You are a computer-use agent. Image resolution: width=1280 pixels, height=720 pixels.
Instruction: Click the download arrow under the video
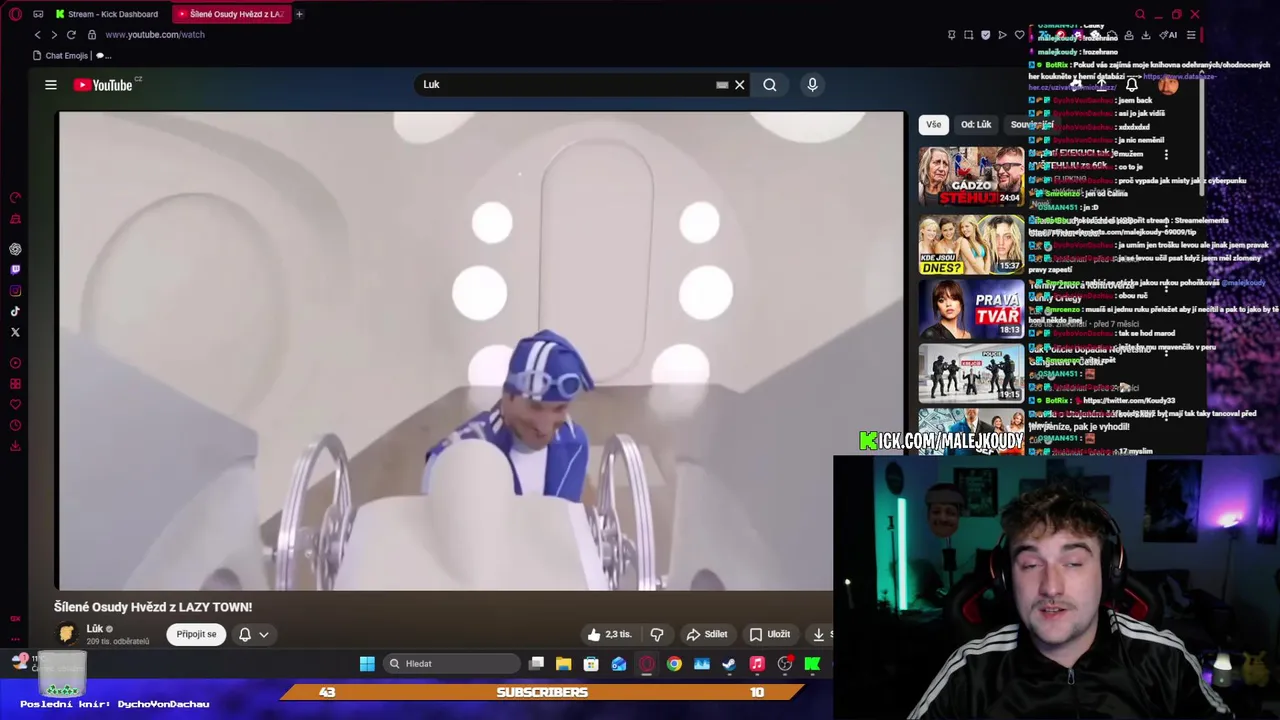point(819,634)
